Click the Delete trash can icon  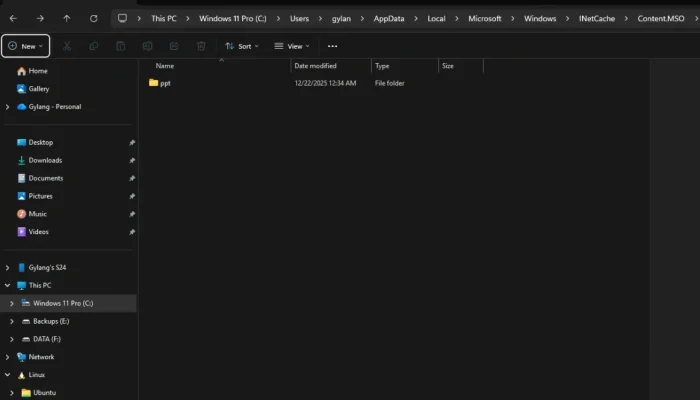click(x=201, y=46)
